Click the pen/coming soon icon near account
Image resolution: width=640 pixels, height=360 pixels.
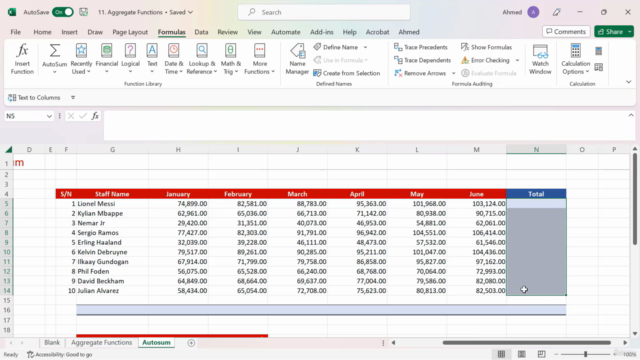[x=556, y=12]
